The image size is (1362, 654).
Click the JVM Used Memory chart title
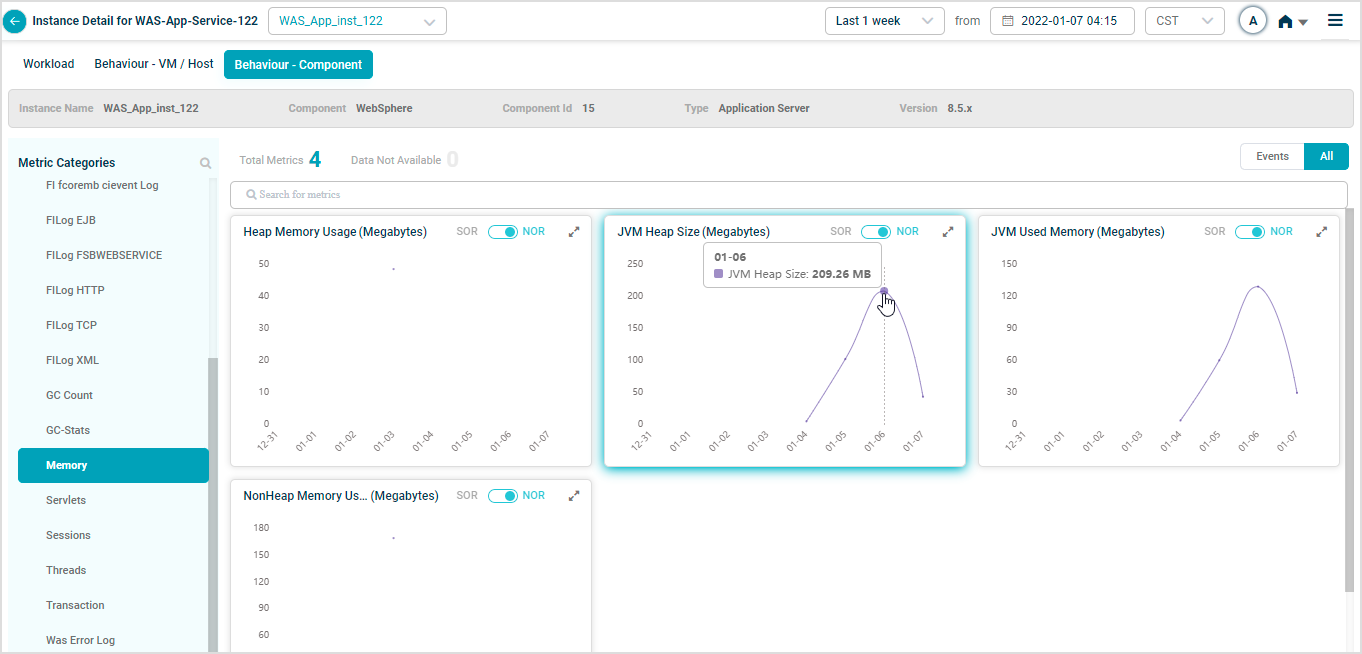(x=1078, y=232)
